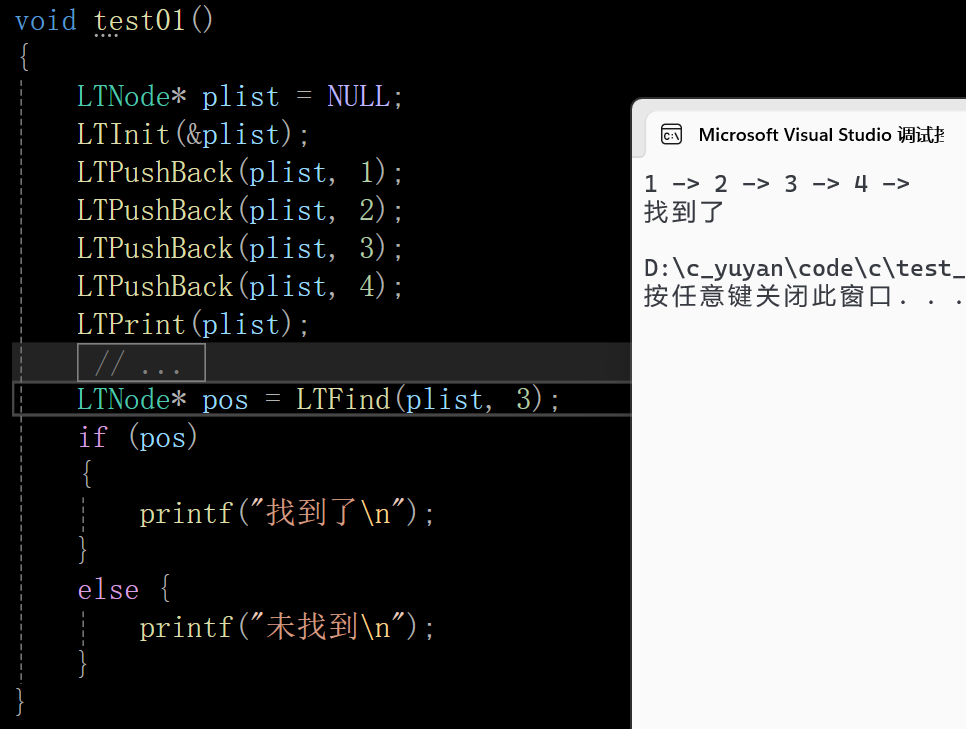This screenshot has width=966, height=729.
Task: Click the printf("未找到\n") line
Action: (287, 628)
